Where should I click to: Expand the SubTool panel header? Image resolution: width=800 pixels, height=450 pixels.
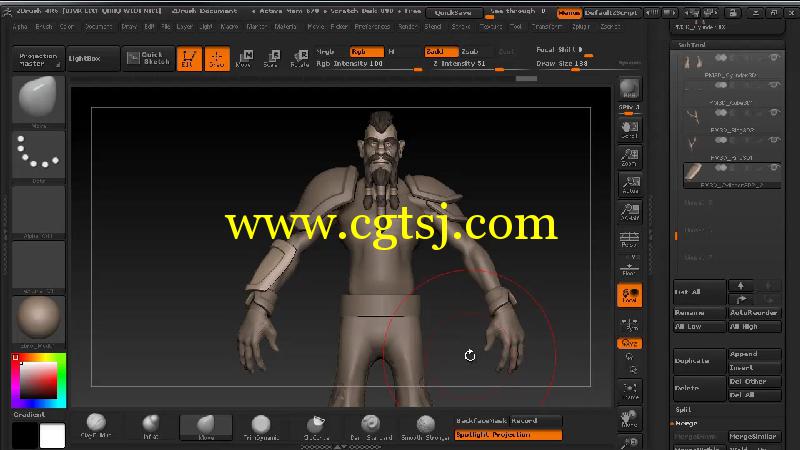[691, 45]
